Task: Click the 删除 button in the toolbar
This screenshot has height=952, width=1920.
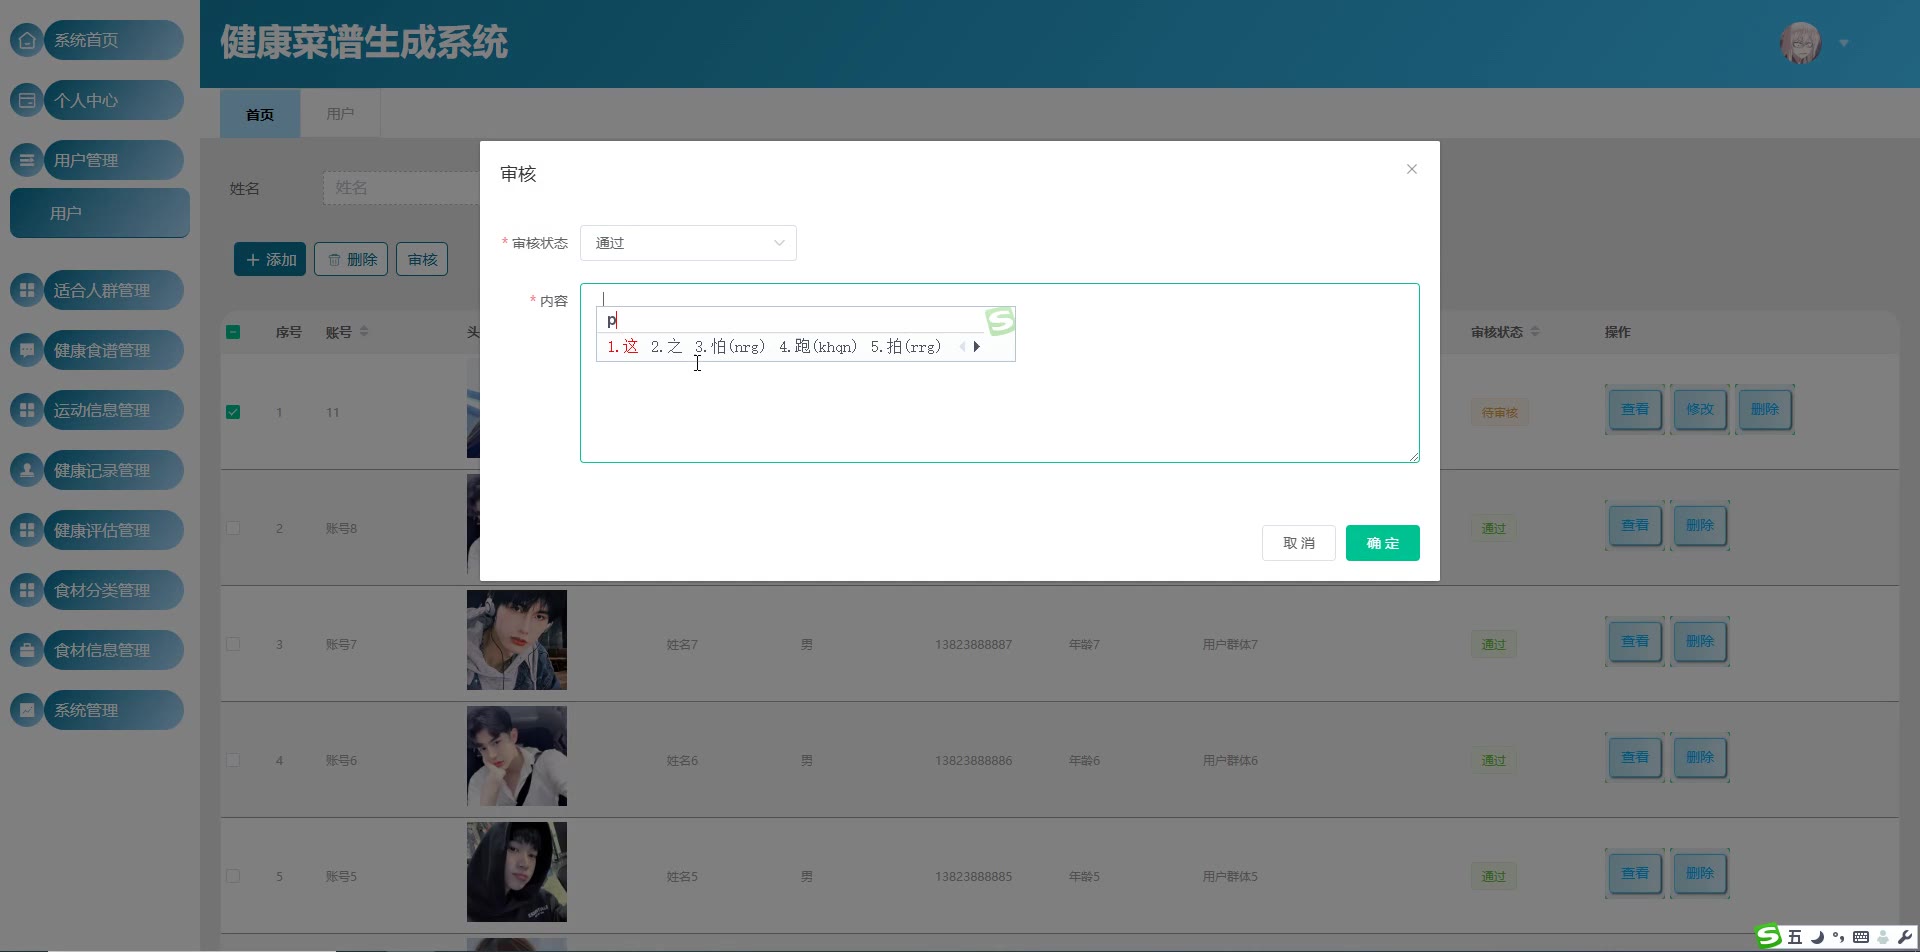Action: pos(352,259)
